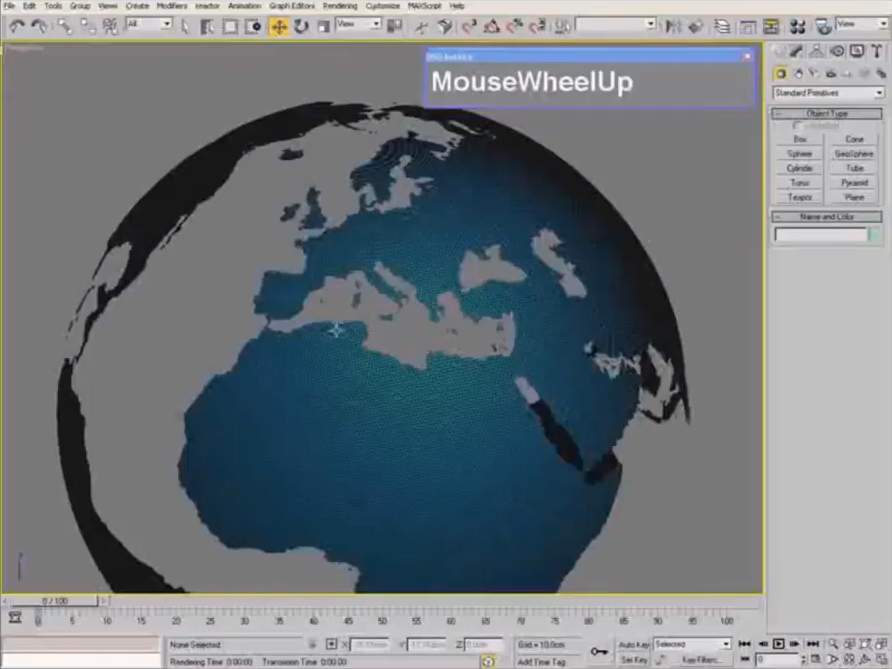This screenshot has width=892, height=669.
Task: Open the reference coordinate View dropdown
Action: tap(358, 24)
